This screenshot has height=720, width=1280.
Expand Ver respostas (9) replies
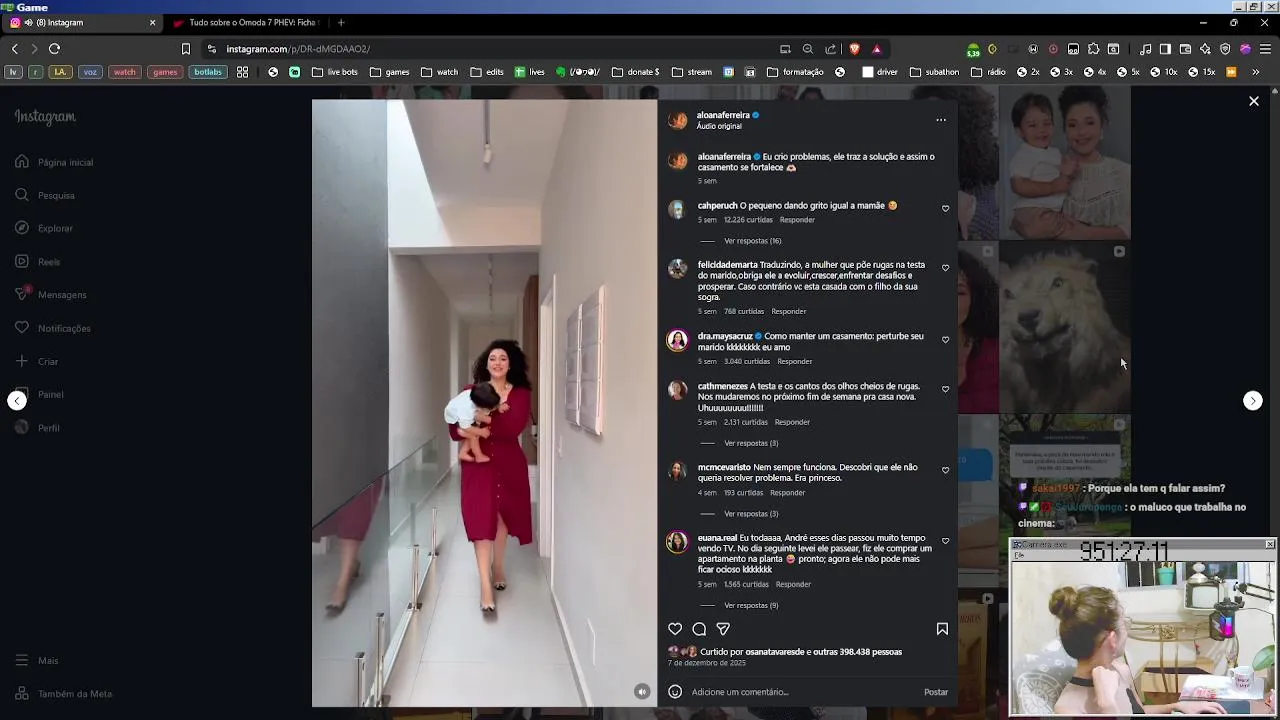[751, 605]
